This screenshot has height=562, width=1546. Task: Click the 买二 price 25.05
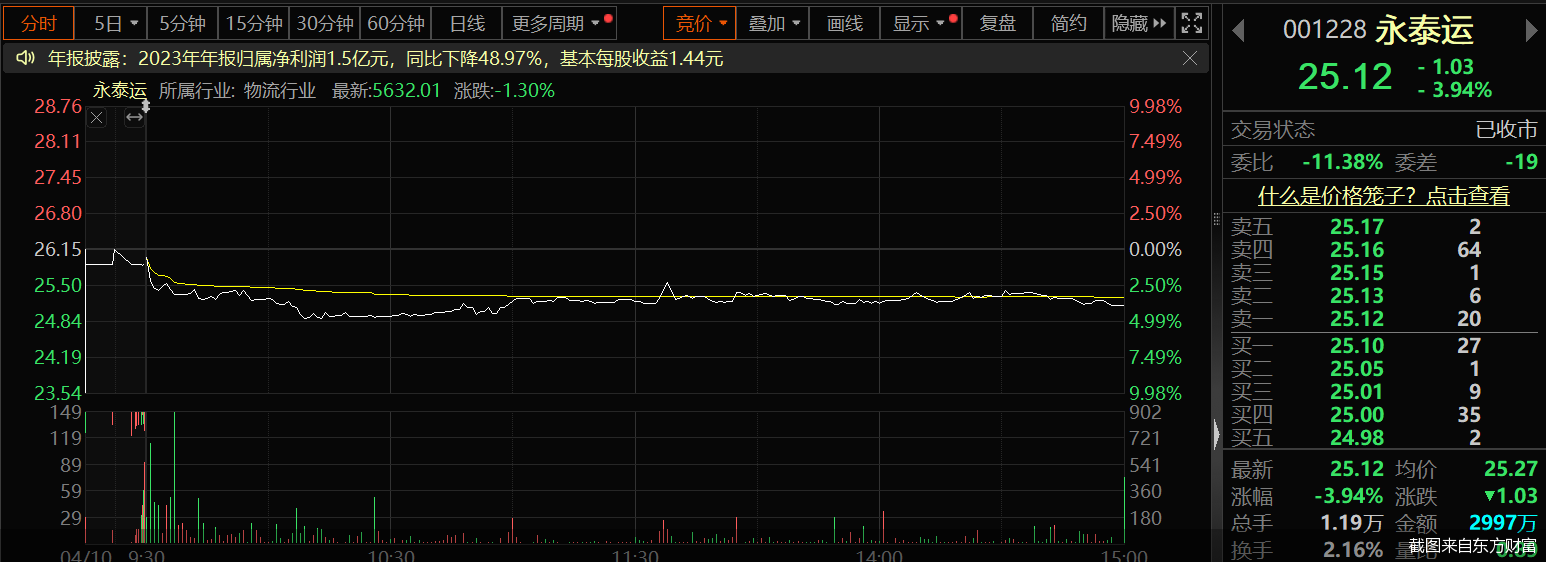1357,369
